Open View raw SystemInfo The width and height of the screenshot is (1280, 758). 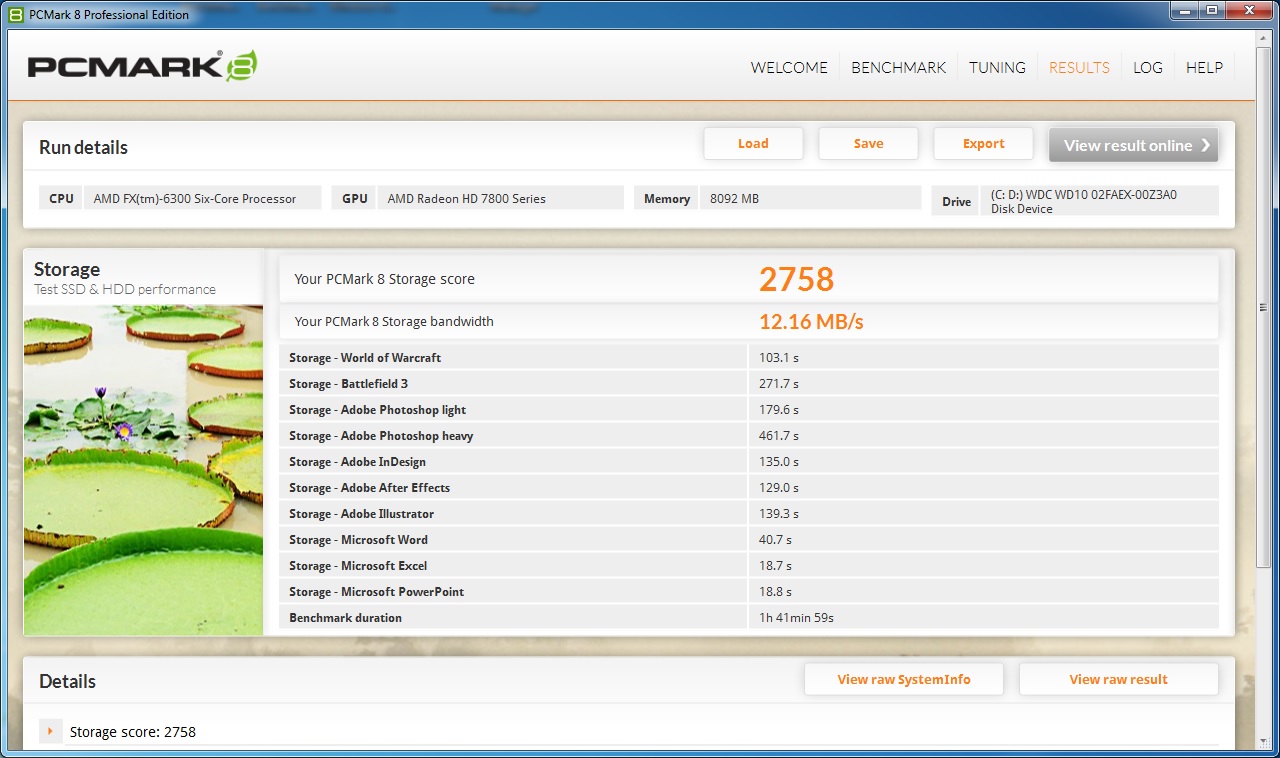(904, 680)
